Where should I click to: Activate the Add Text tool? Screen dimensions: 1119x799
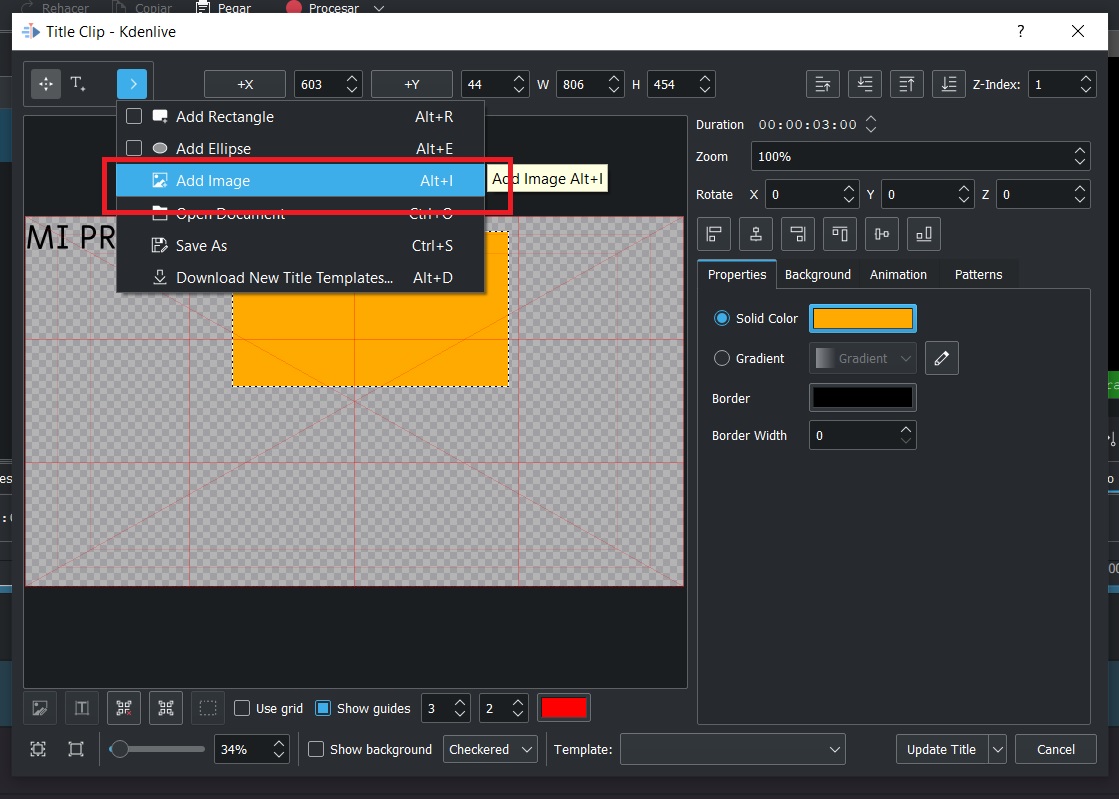click(79, 84)
